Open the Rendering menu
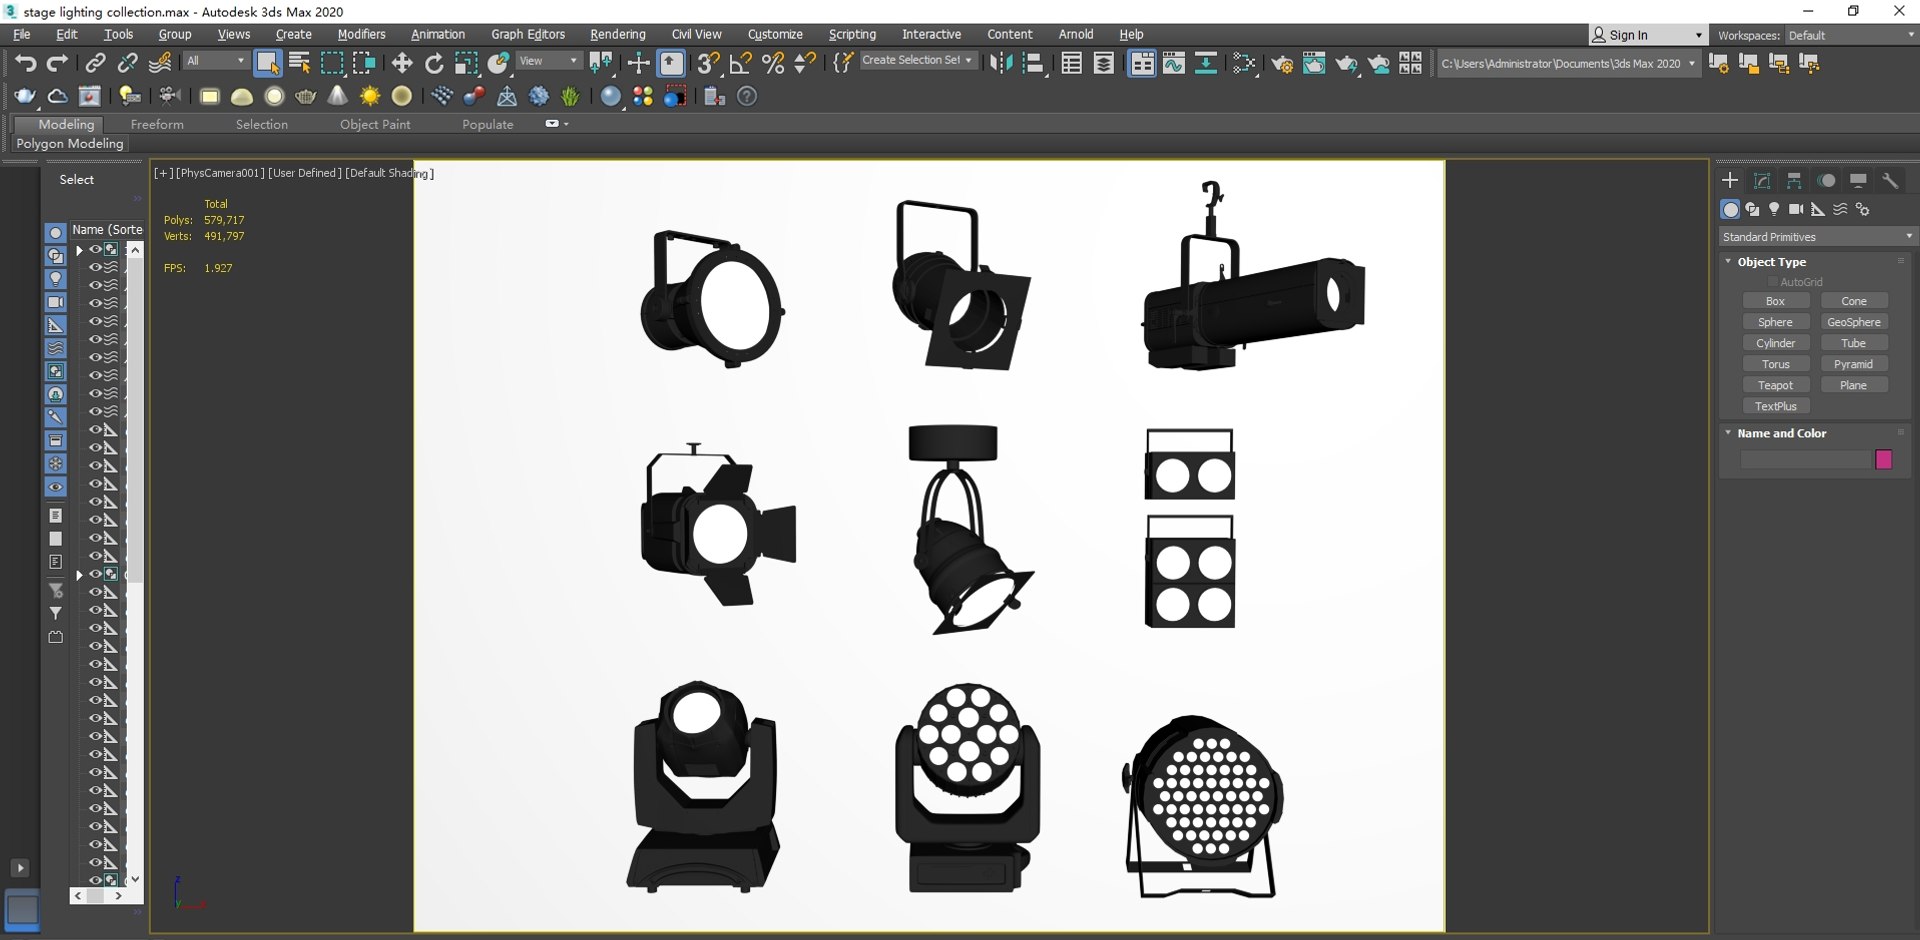Image resolution: width=1920 pixels, height=940 pixels. click(617, 34)
